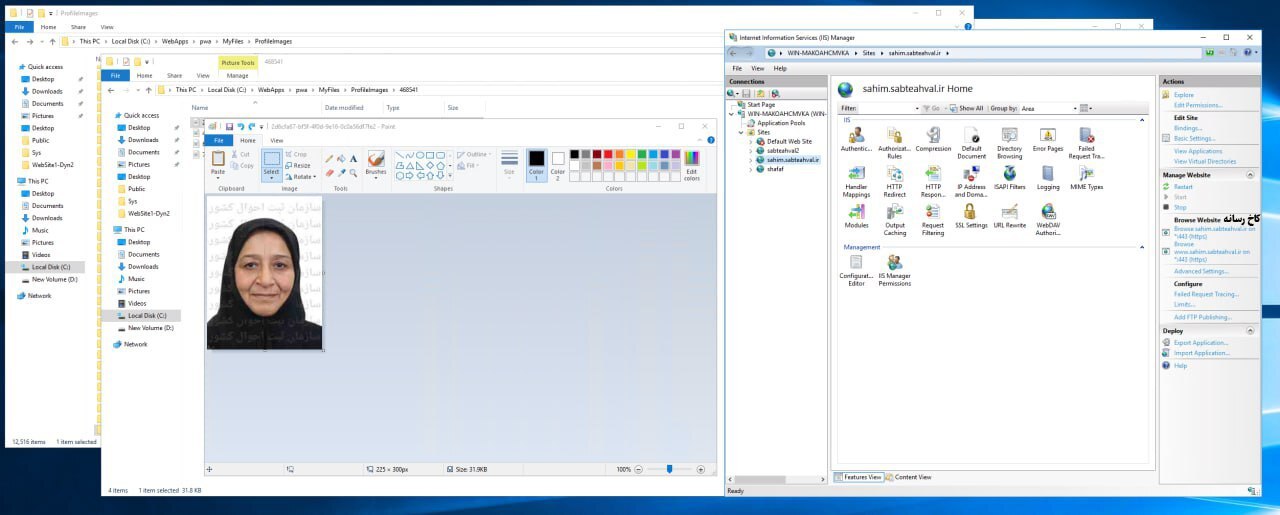Open the Help menu in IIS Manager

pos(780,68)
